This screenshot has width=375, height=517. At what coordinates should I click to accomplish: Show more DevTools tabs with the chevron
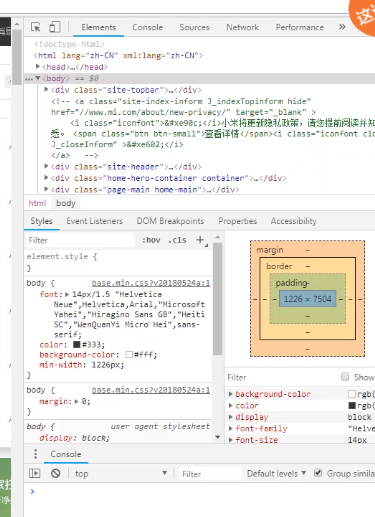coord(342,27)
